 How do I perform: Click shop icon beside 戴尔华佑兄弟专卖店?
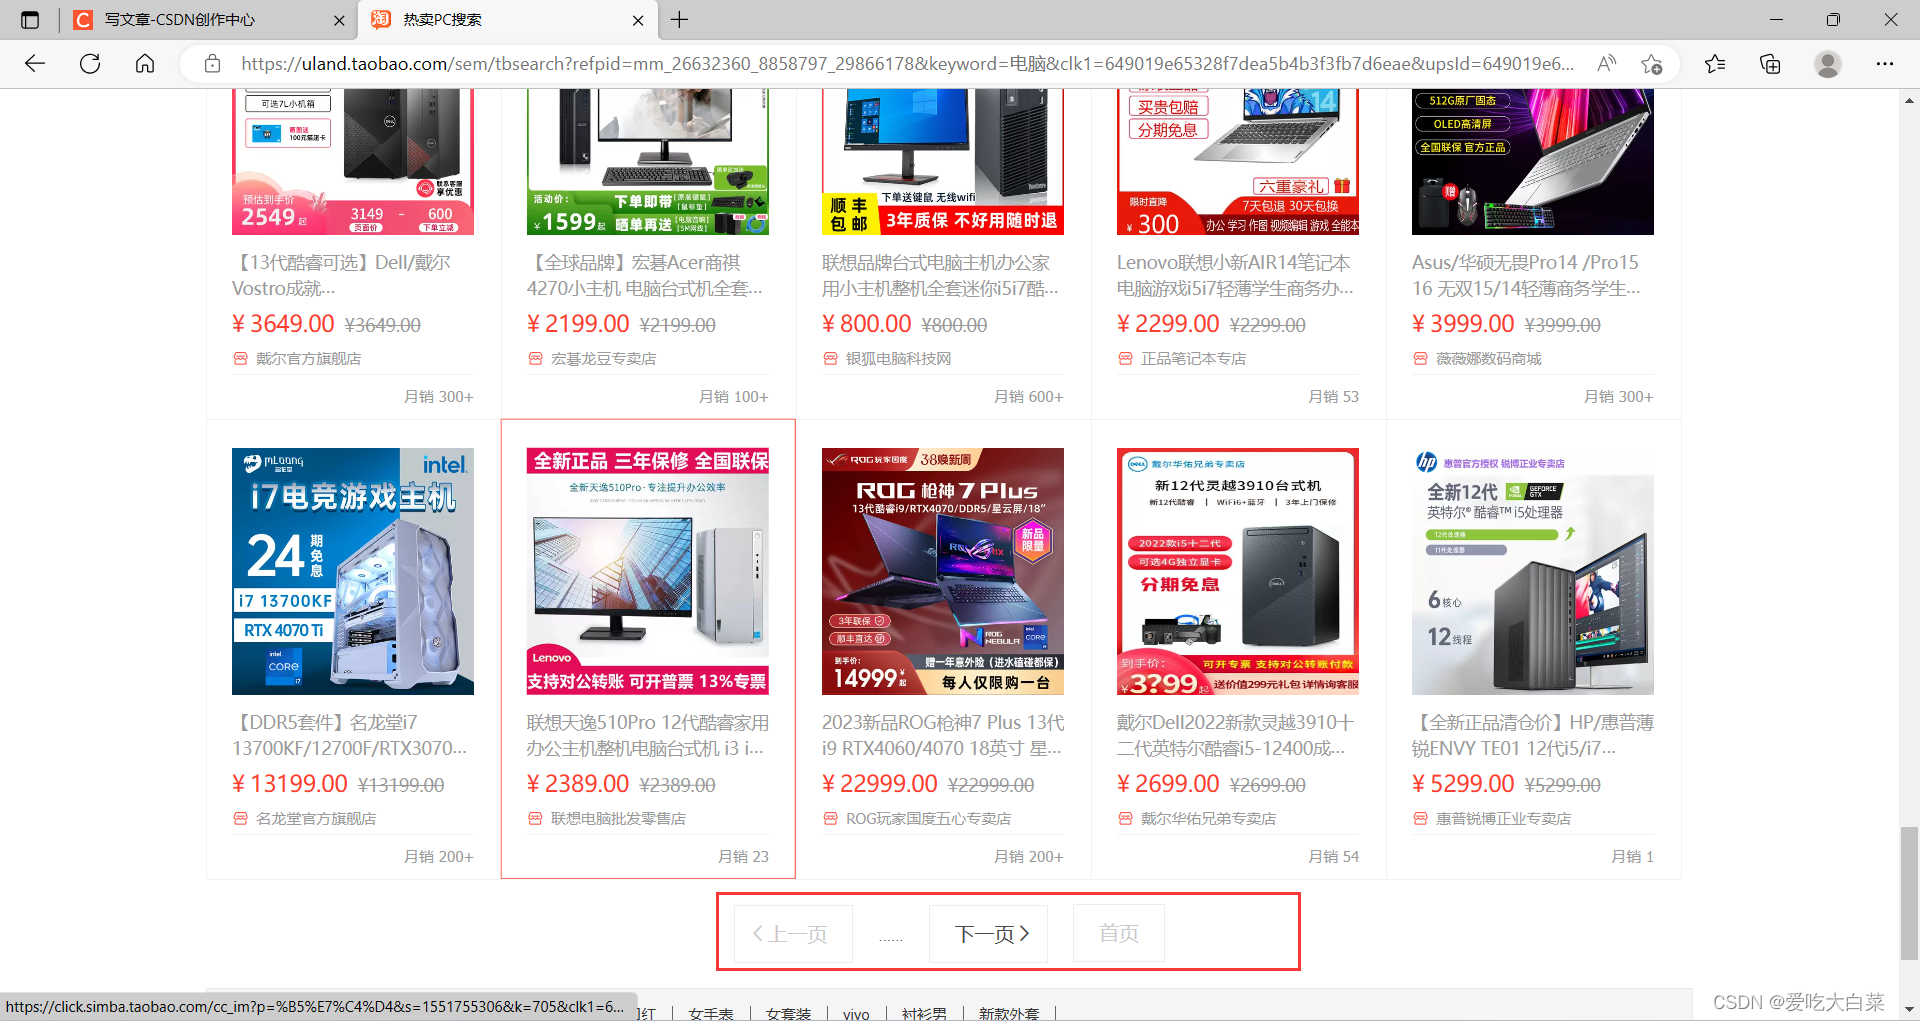[1125, 818]
